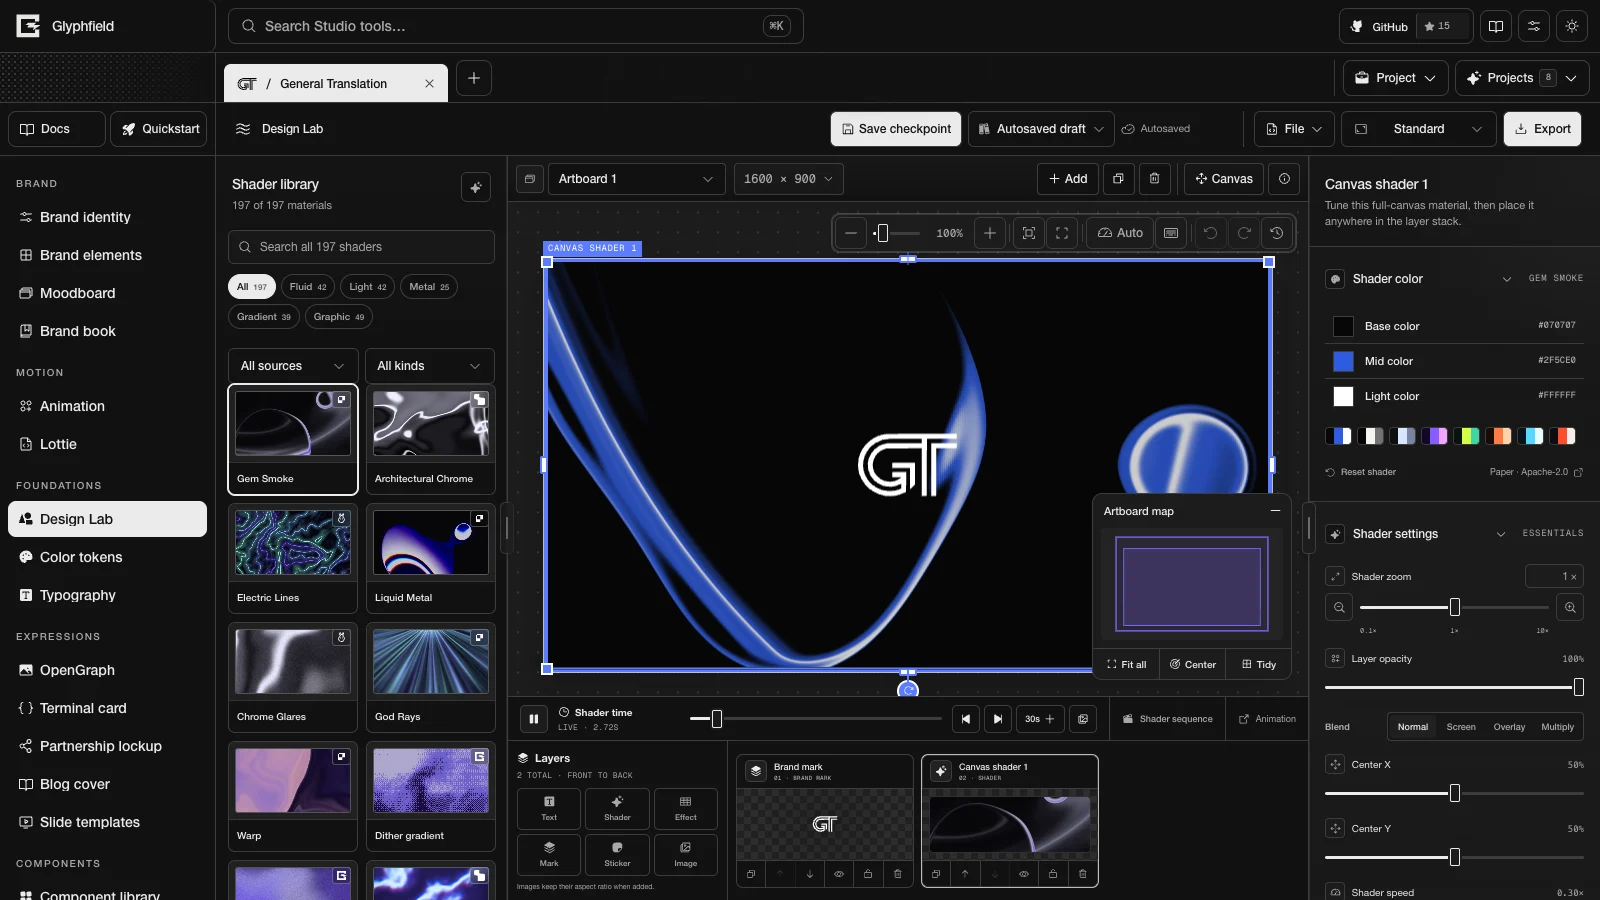
Task: Set blend mode to Screen
Action: pos(1461,727)
